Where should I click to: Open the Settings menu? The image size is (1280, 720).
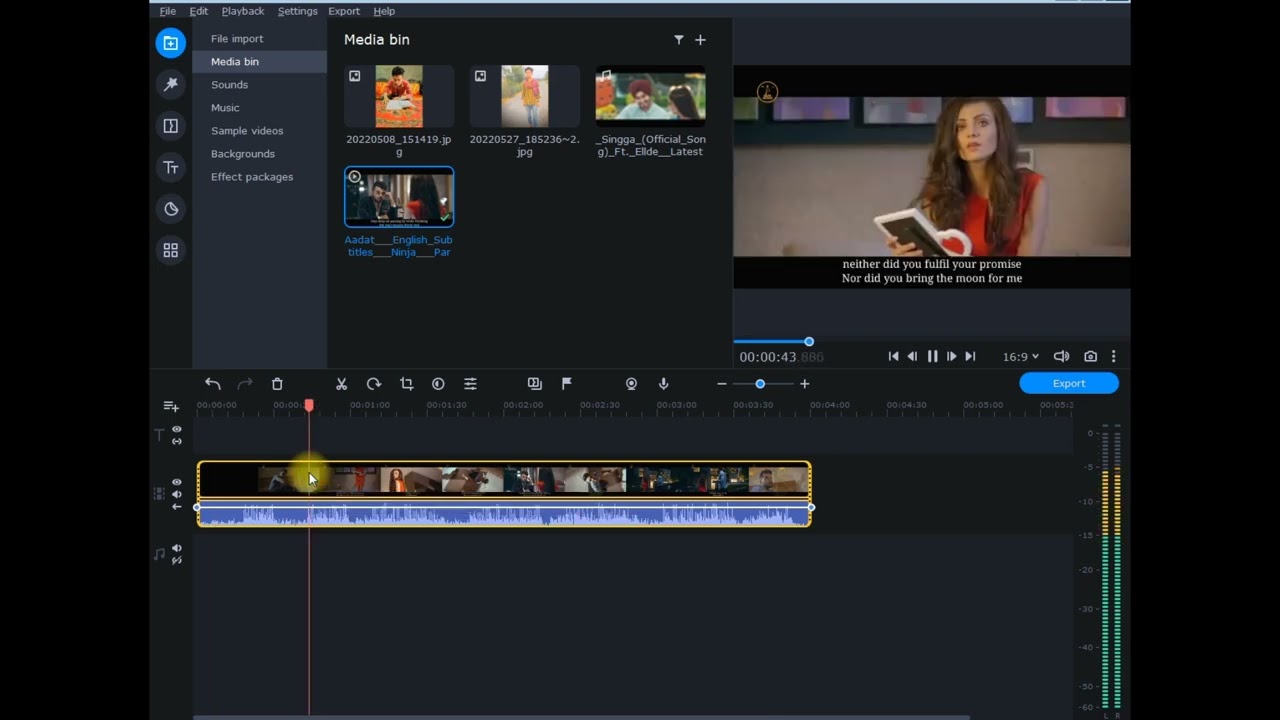click(297, 11)
